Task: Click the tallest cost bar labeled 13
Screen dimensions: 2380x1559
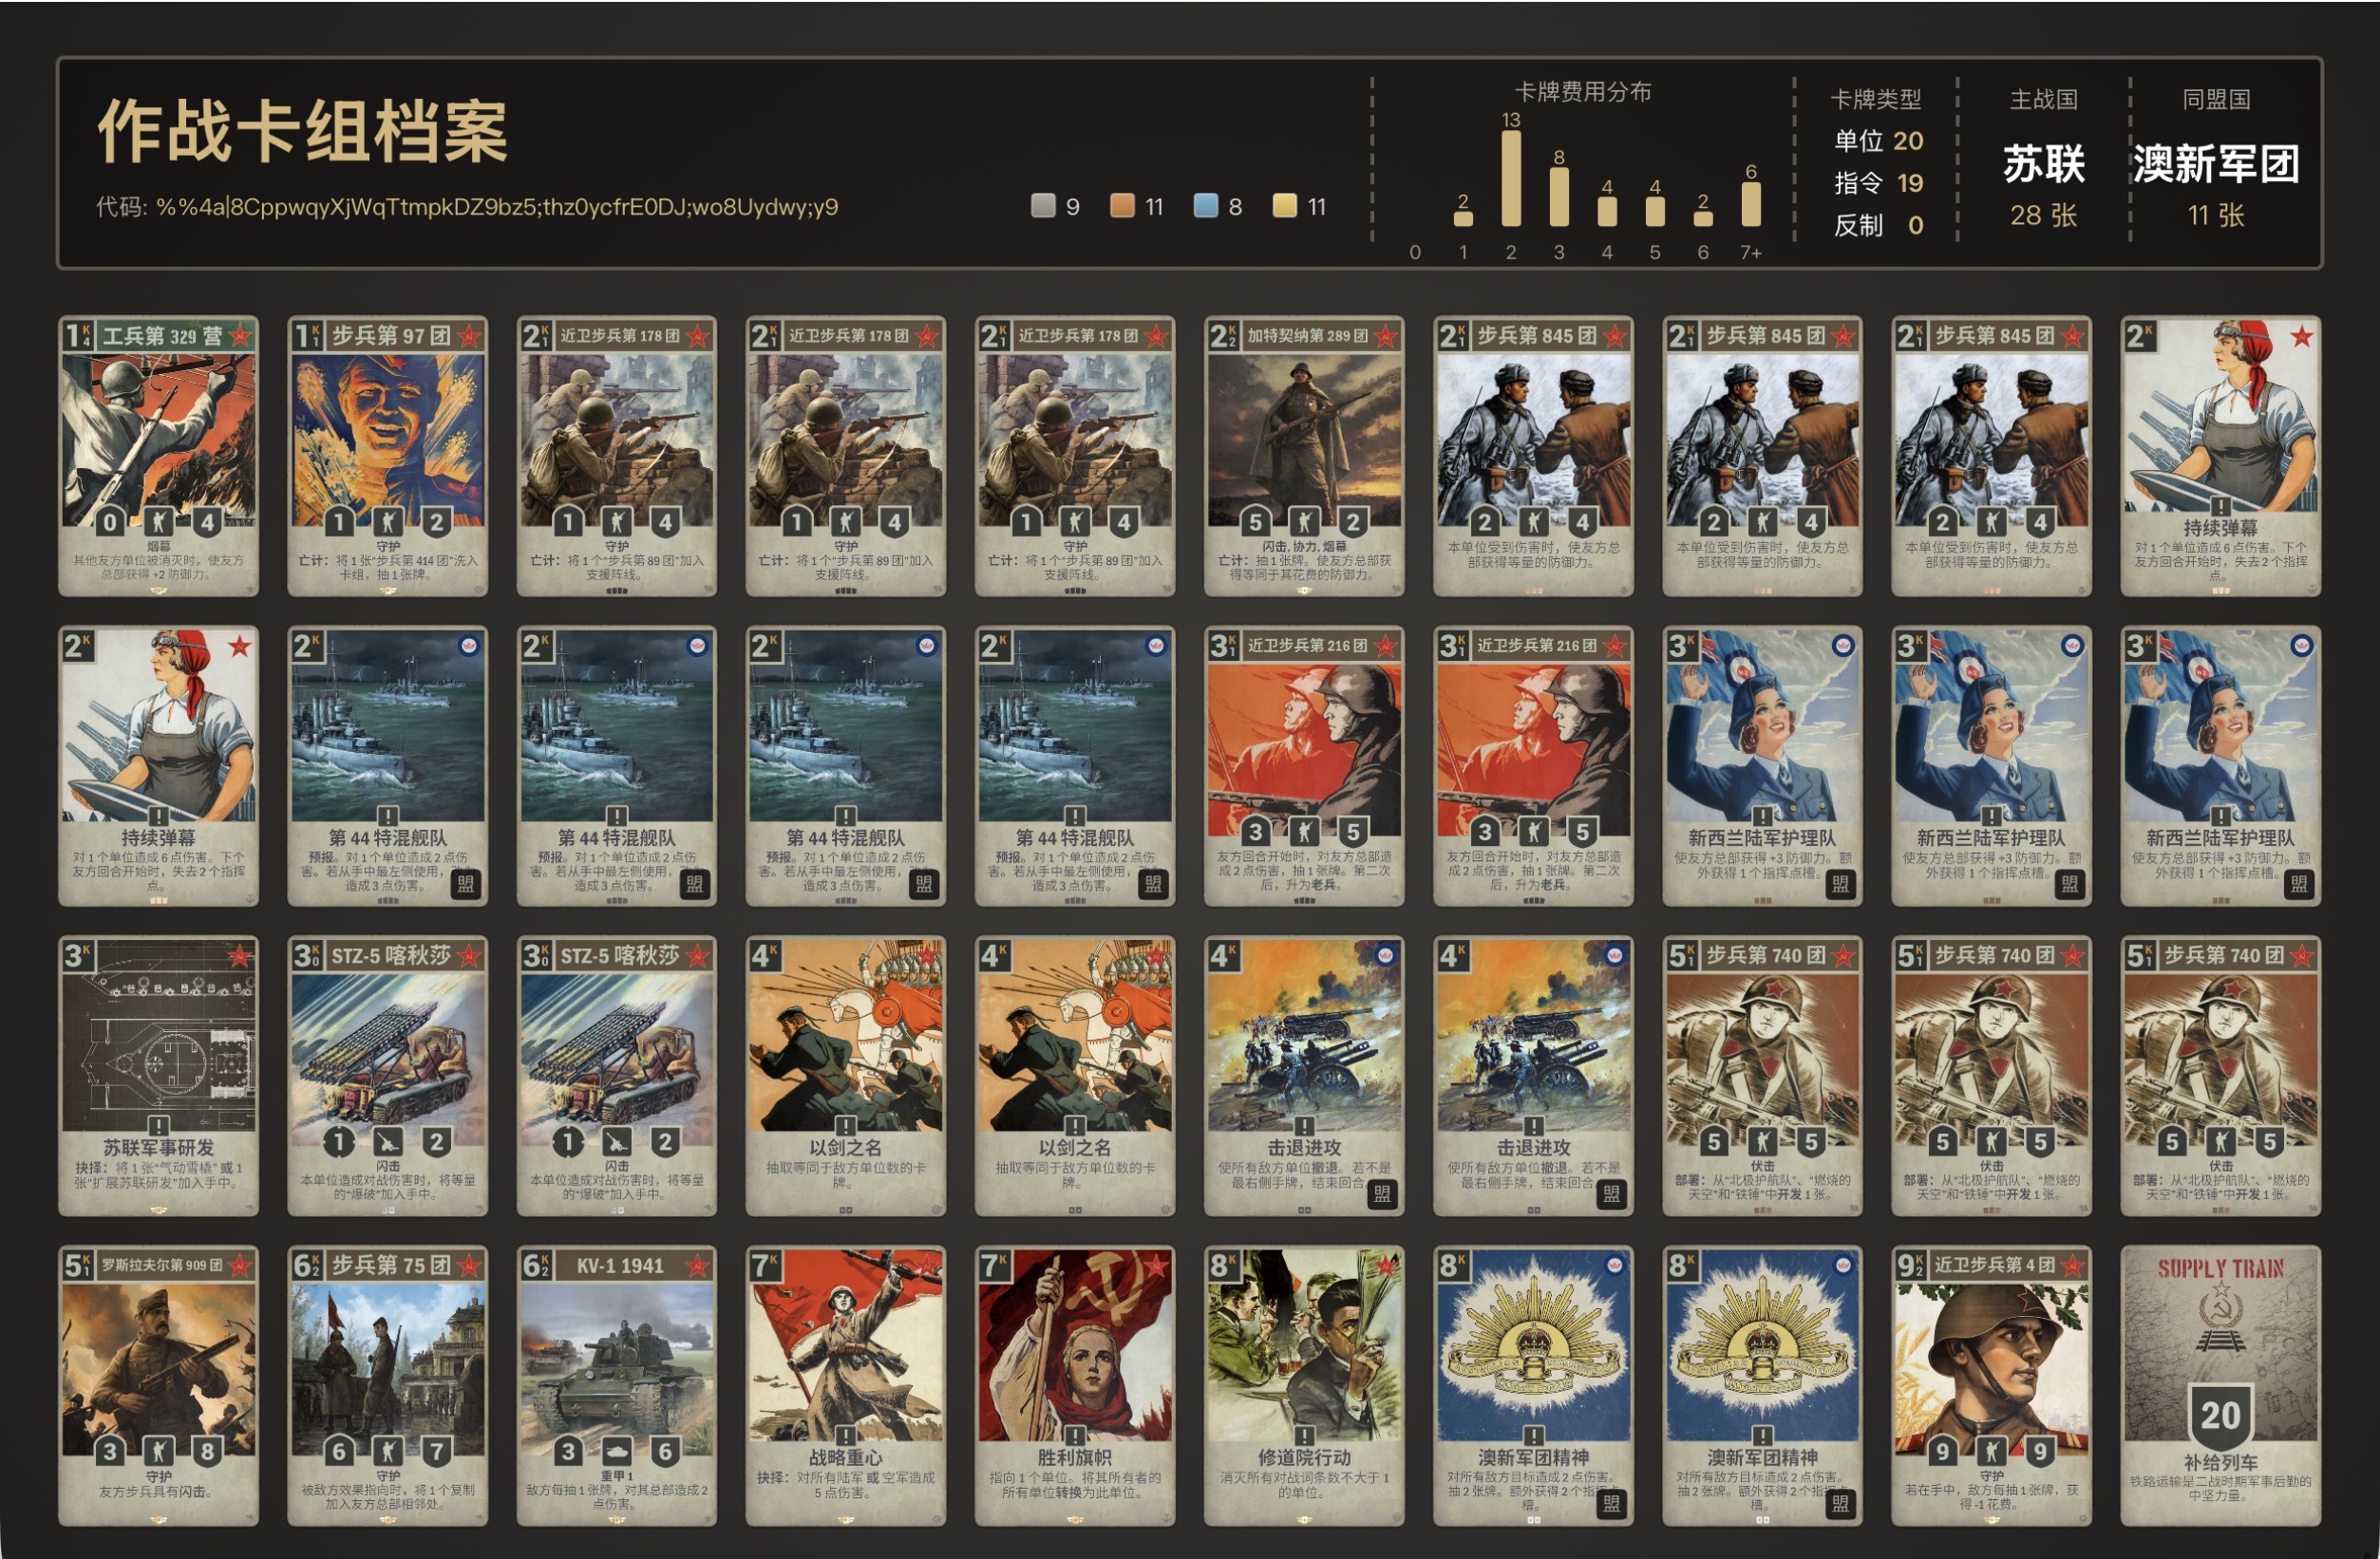Action: [1511, 178]
